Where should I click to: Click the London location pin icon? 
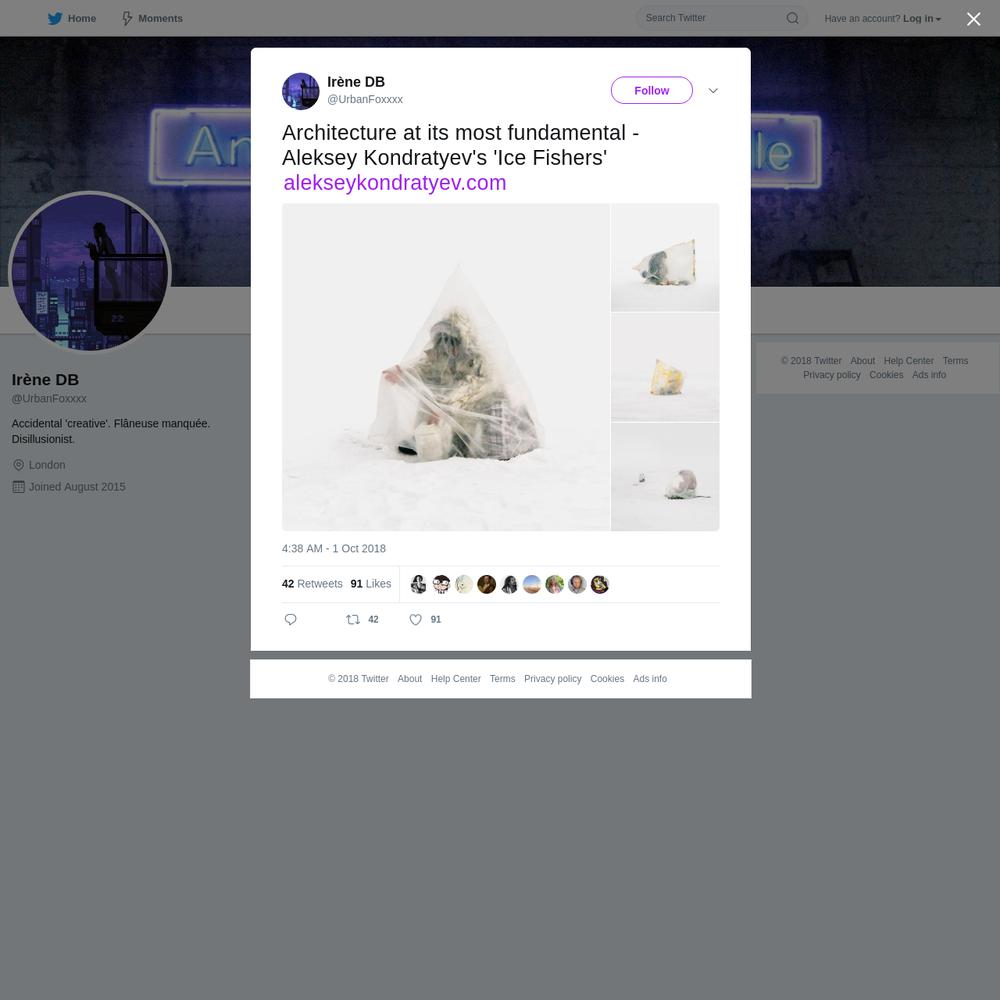(18, 465)
